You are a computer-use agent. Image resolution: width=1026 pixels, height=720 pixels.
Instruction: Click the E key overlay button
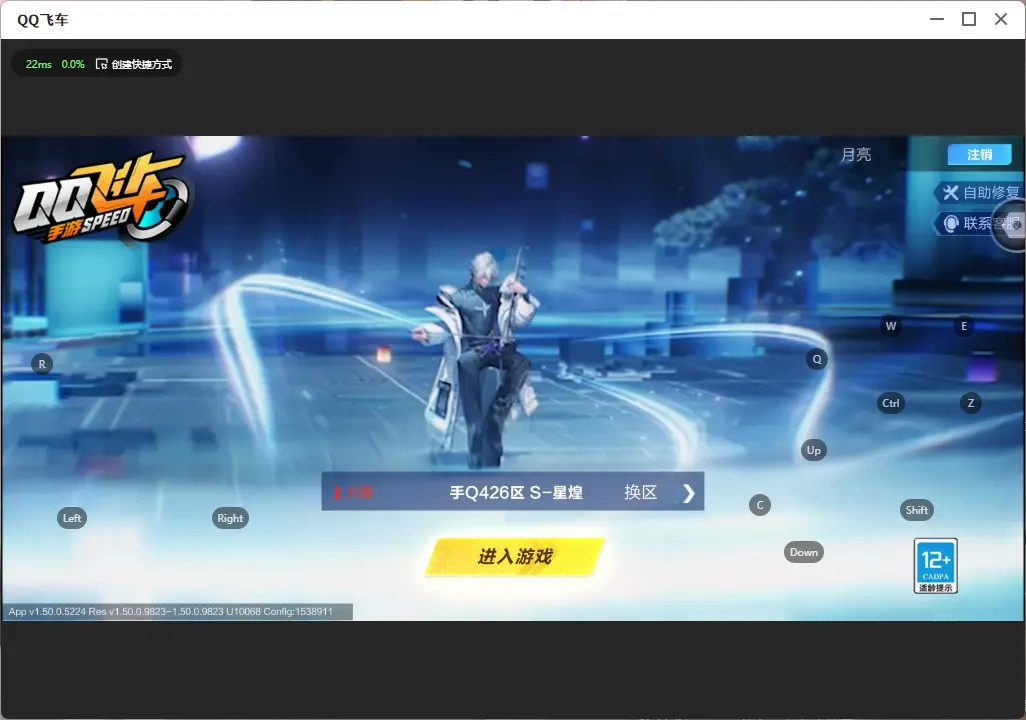pos(964,326)
